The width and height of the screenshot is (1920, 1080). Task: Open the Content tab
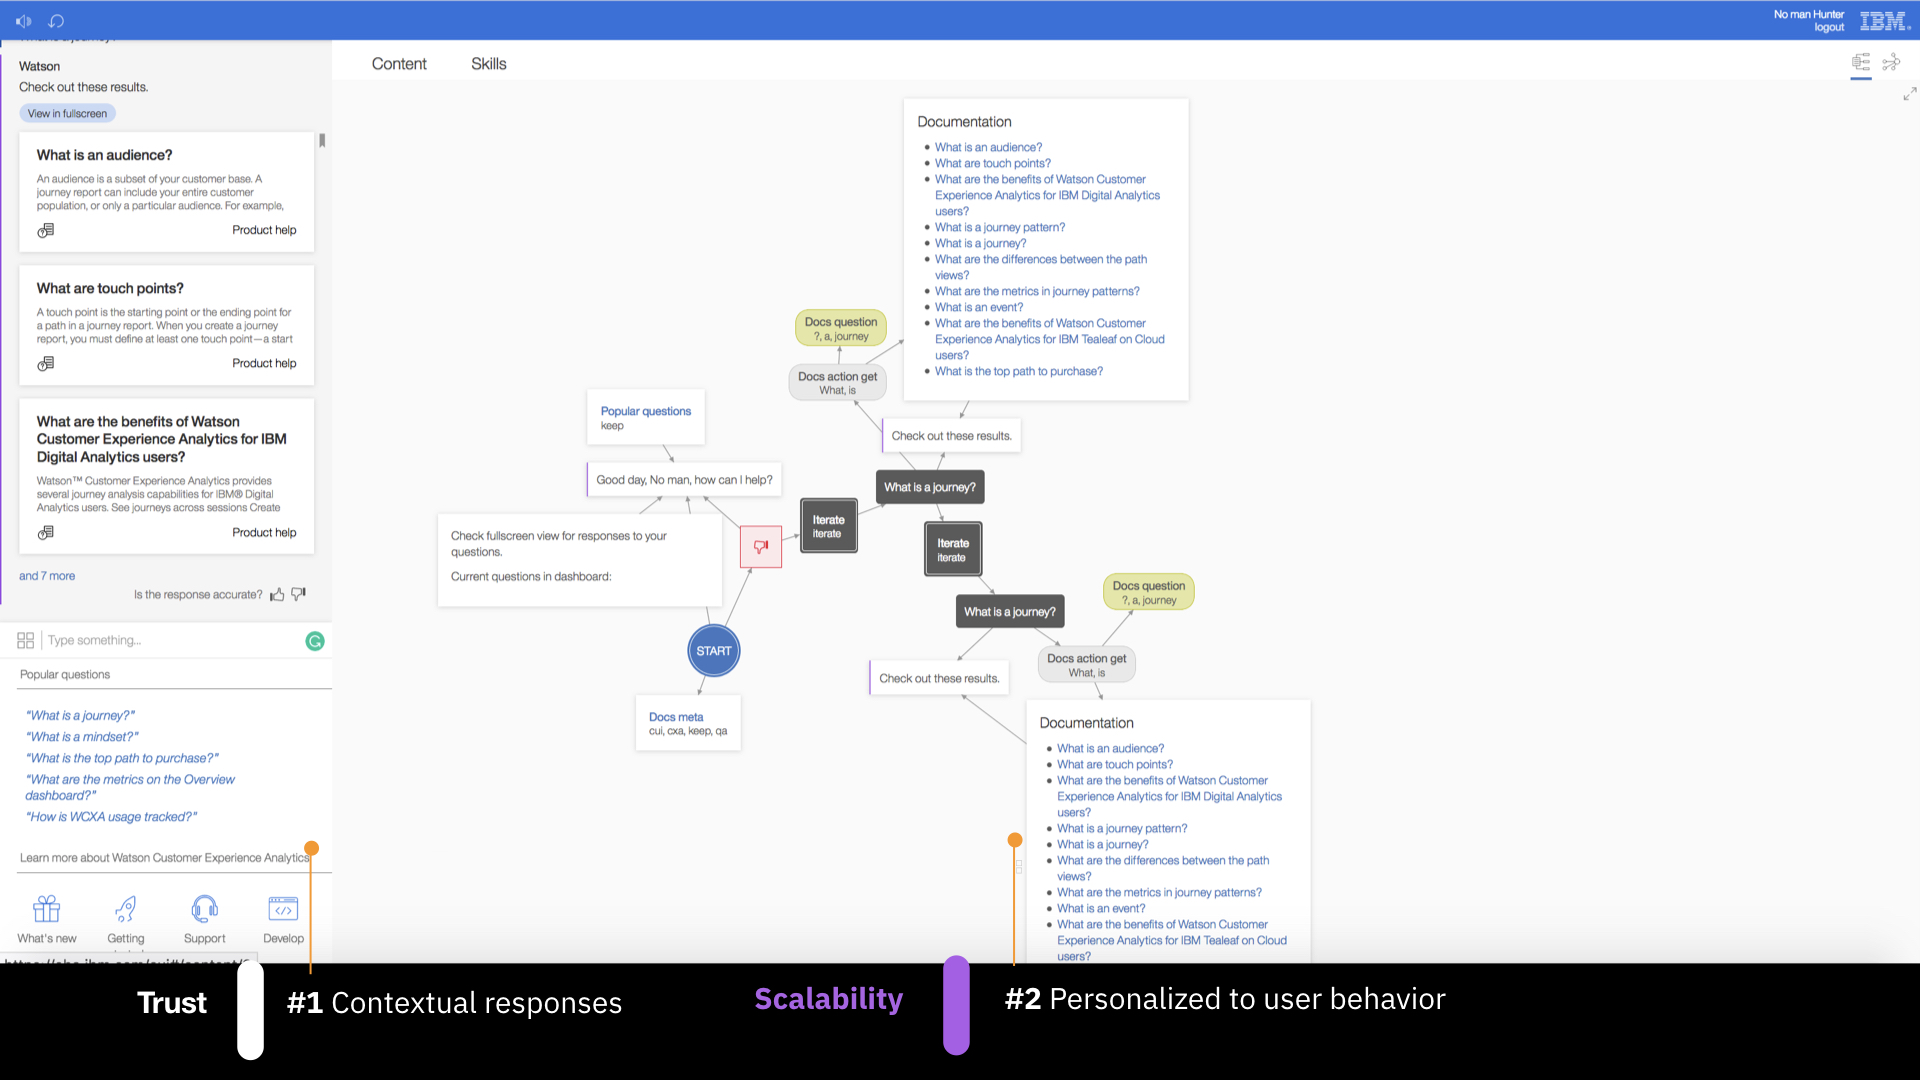(399, 64)
